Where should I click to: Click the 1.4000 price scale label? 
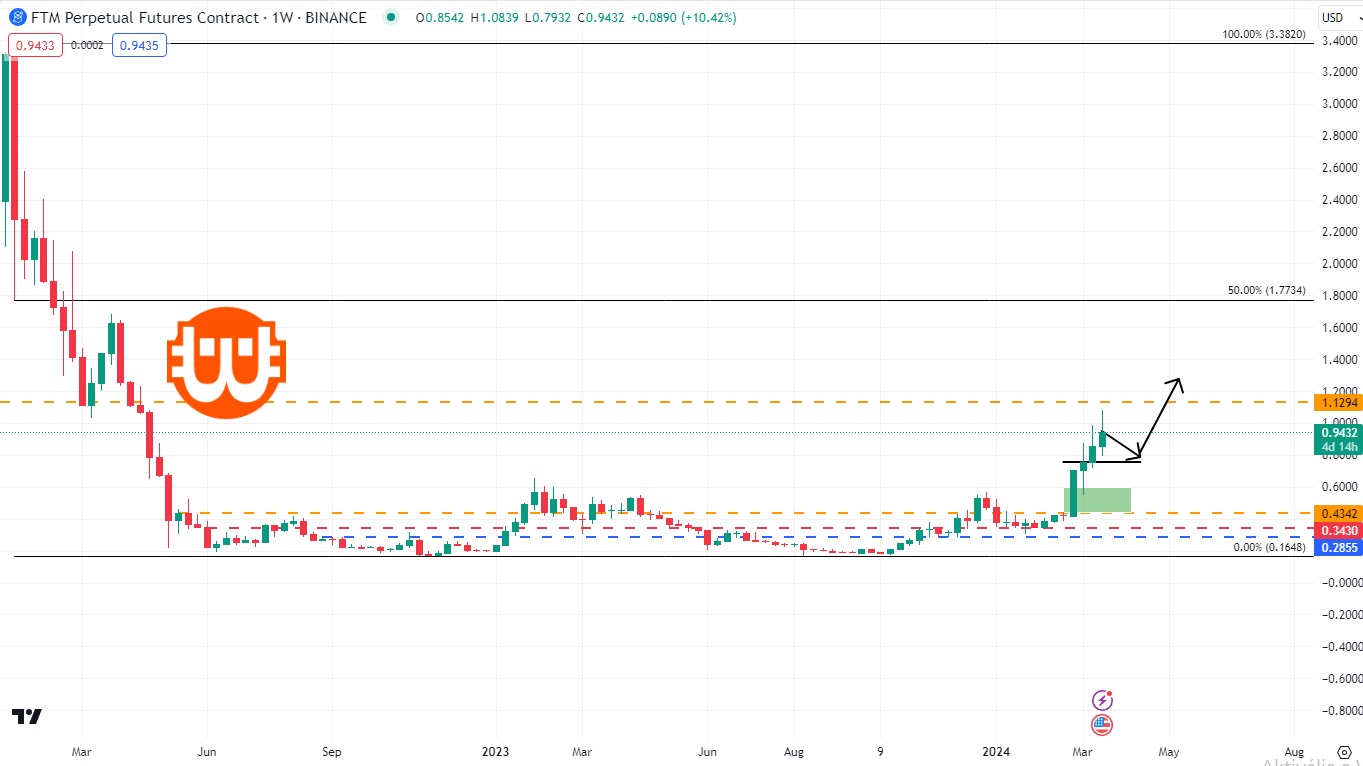pyautogui.click(x=1340, y=360)
